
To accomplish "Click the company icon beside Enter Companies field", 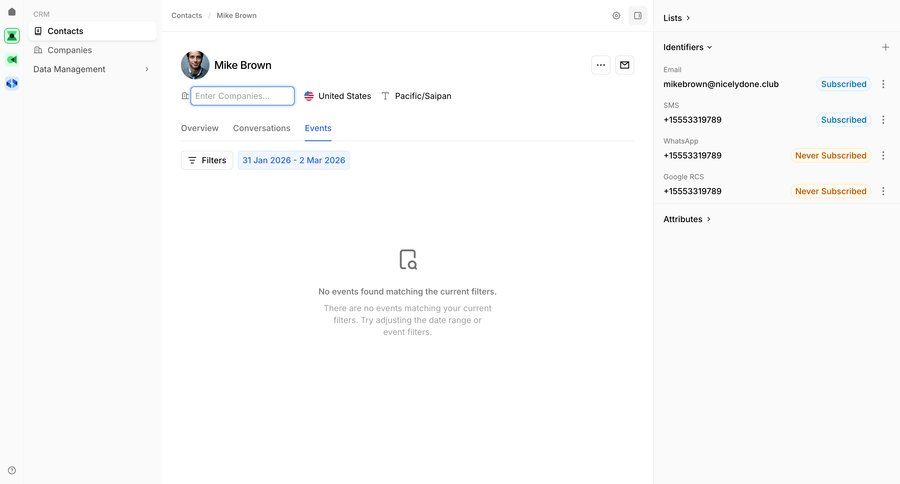I will (185, 96).
